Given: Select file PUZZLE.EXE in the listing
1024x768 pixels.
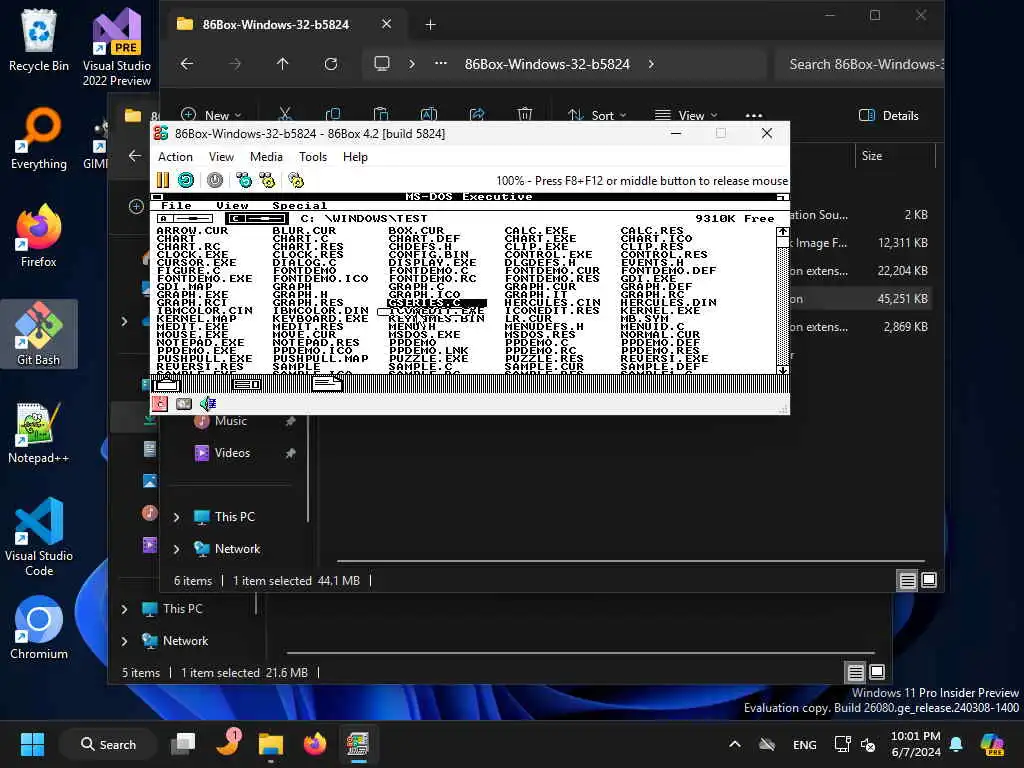Looking at the screenshot, I should [428, 359].
